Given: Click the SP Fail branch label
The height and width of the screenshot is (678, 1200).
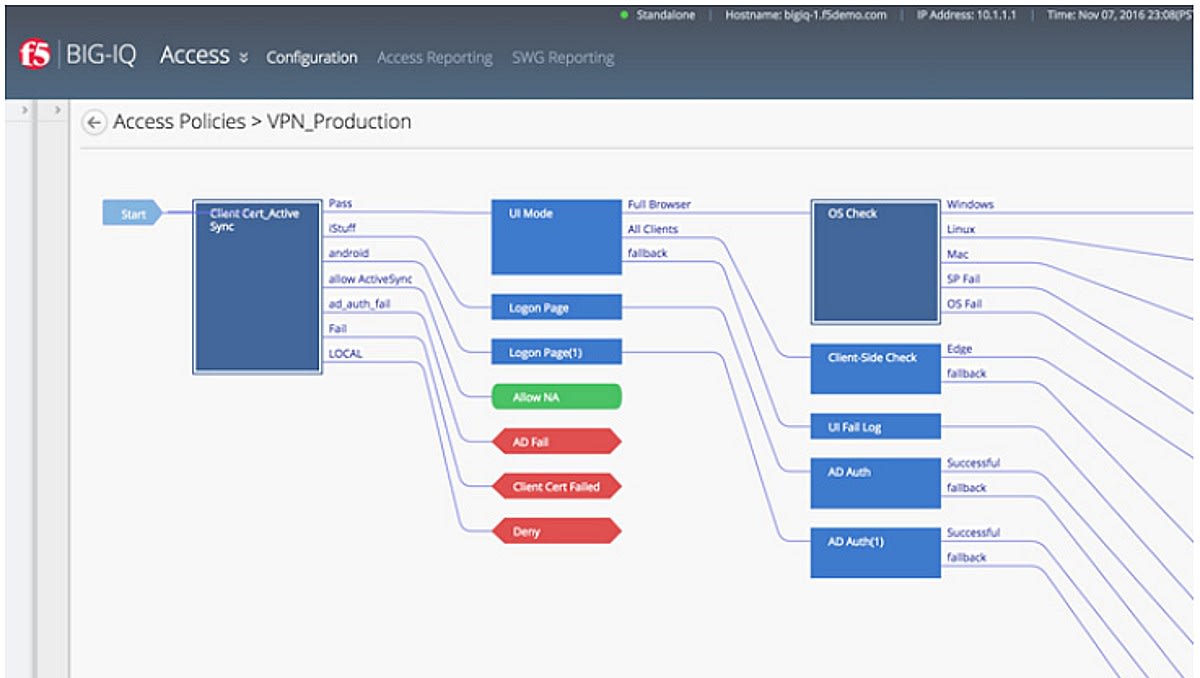Looking at the screenshot, I should coord(963,279).
